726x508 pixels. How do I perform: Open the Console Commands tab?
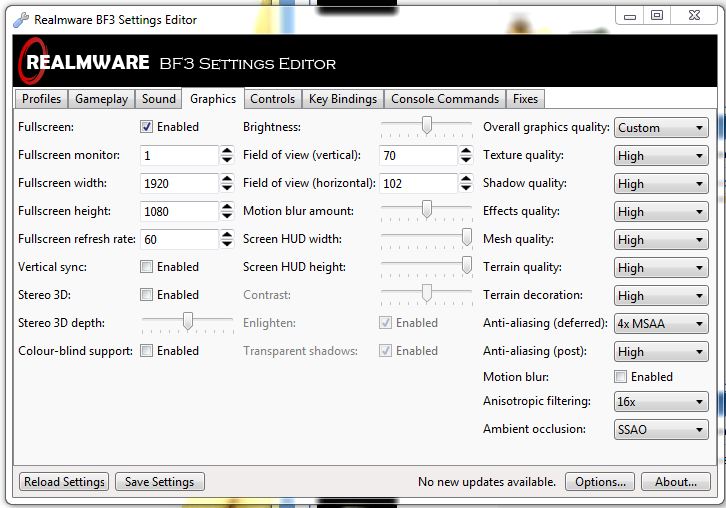445,99
